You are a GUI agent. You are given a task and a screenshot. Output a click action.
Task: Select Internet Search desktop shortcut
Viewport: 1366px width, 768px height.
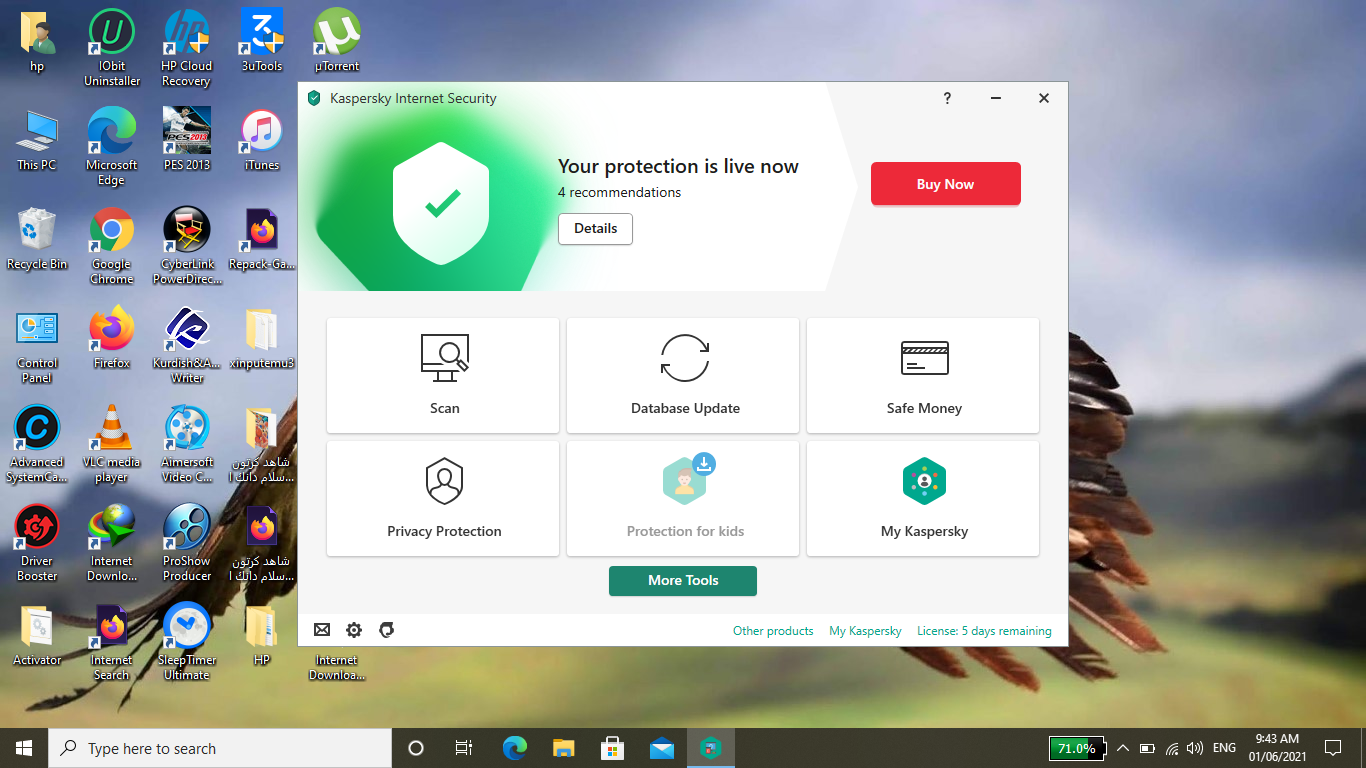[x=112, y=642]
